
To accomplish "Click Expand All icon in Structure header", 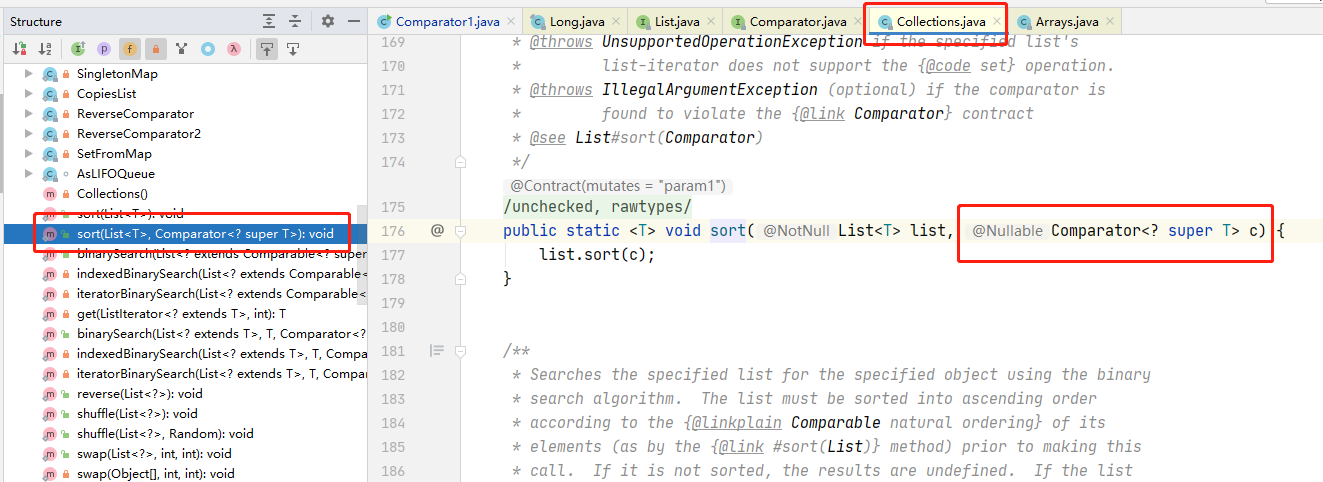I will pyautogui.click(x=269, y=21).
